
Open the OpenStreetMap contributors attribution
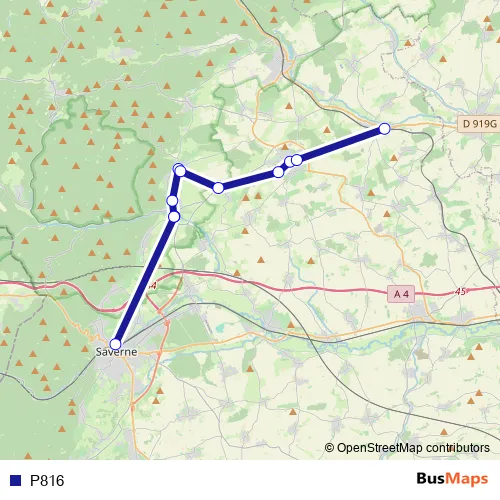click(x=407, y=448)
